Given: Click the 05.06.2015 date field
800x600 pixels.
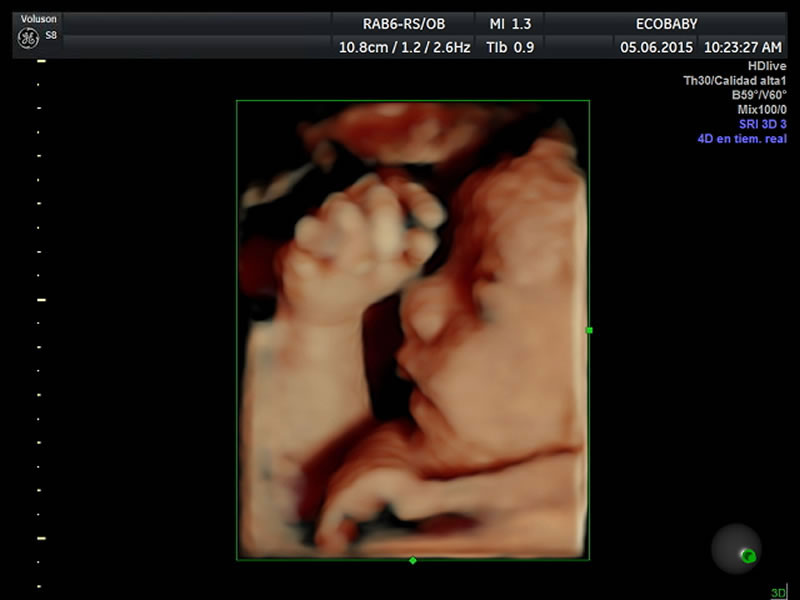Looking at the screenshot, I should 654,46.
